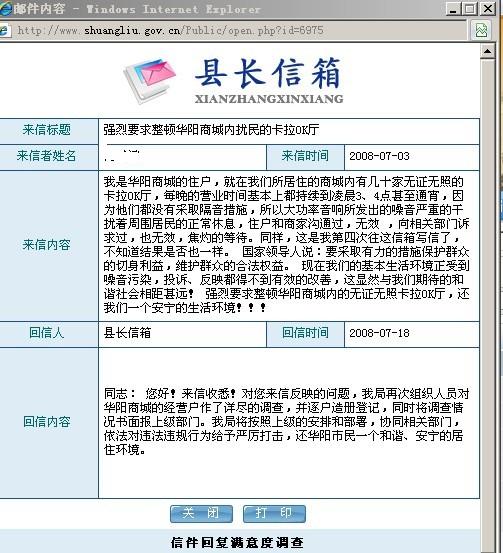
Task: Close the Internet Explorer window
Action: point(488,8)
